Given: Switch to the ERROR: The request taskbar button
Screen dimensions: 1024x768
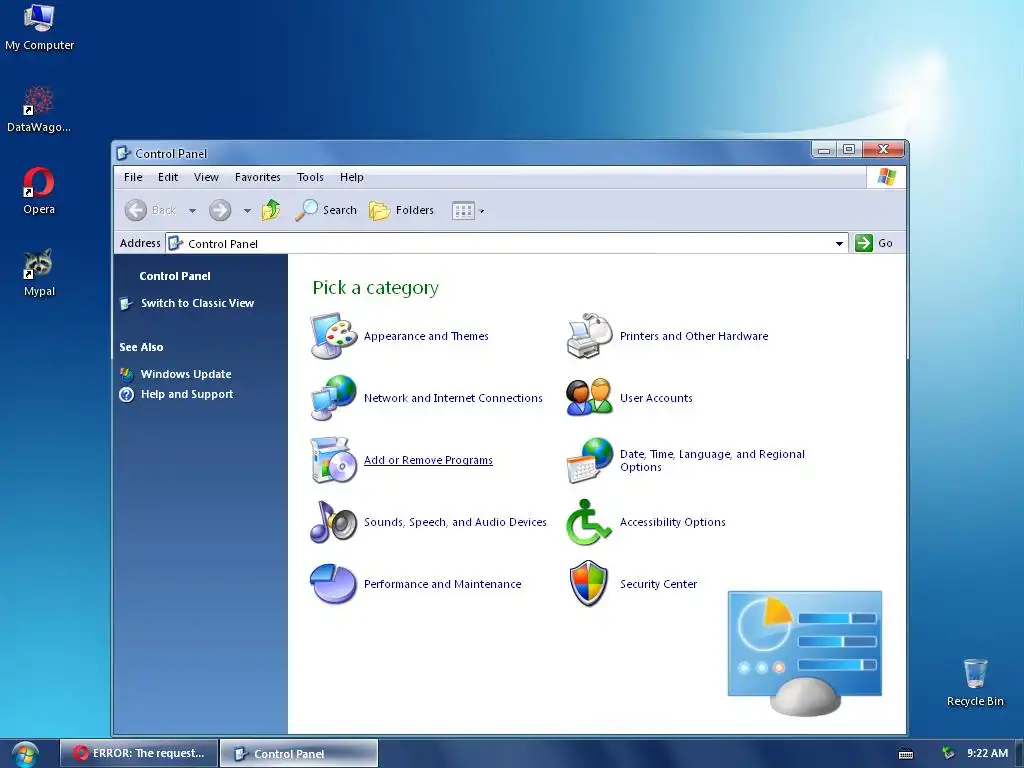Looking at the screenshot, I should pos(138,753).
